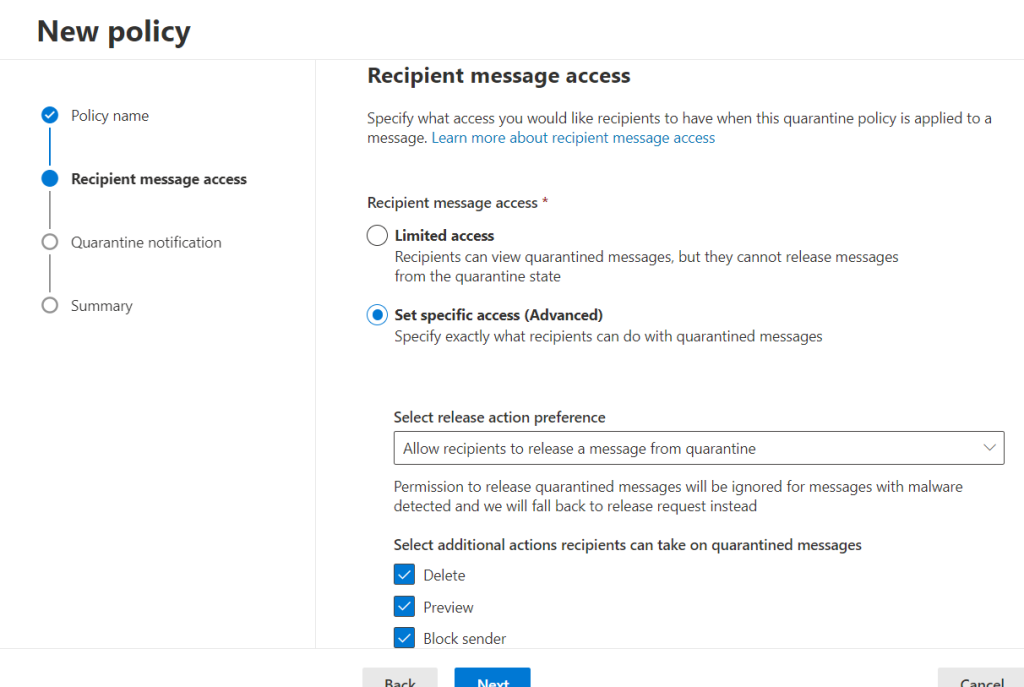This screenshot has width=1024, height=687.
Task: Click the Recipient message access step circle
Action: [x=50, y=179]
